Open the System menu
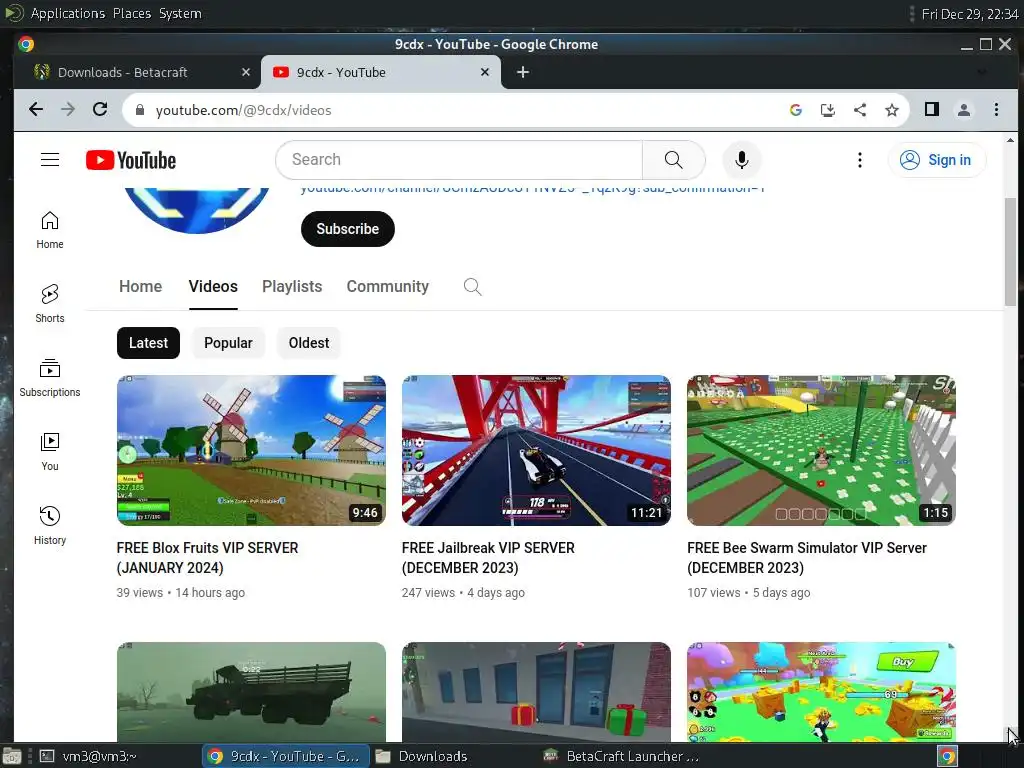 click(x=180, y=13)
